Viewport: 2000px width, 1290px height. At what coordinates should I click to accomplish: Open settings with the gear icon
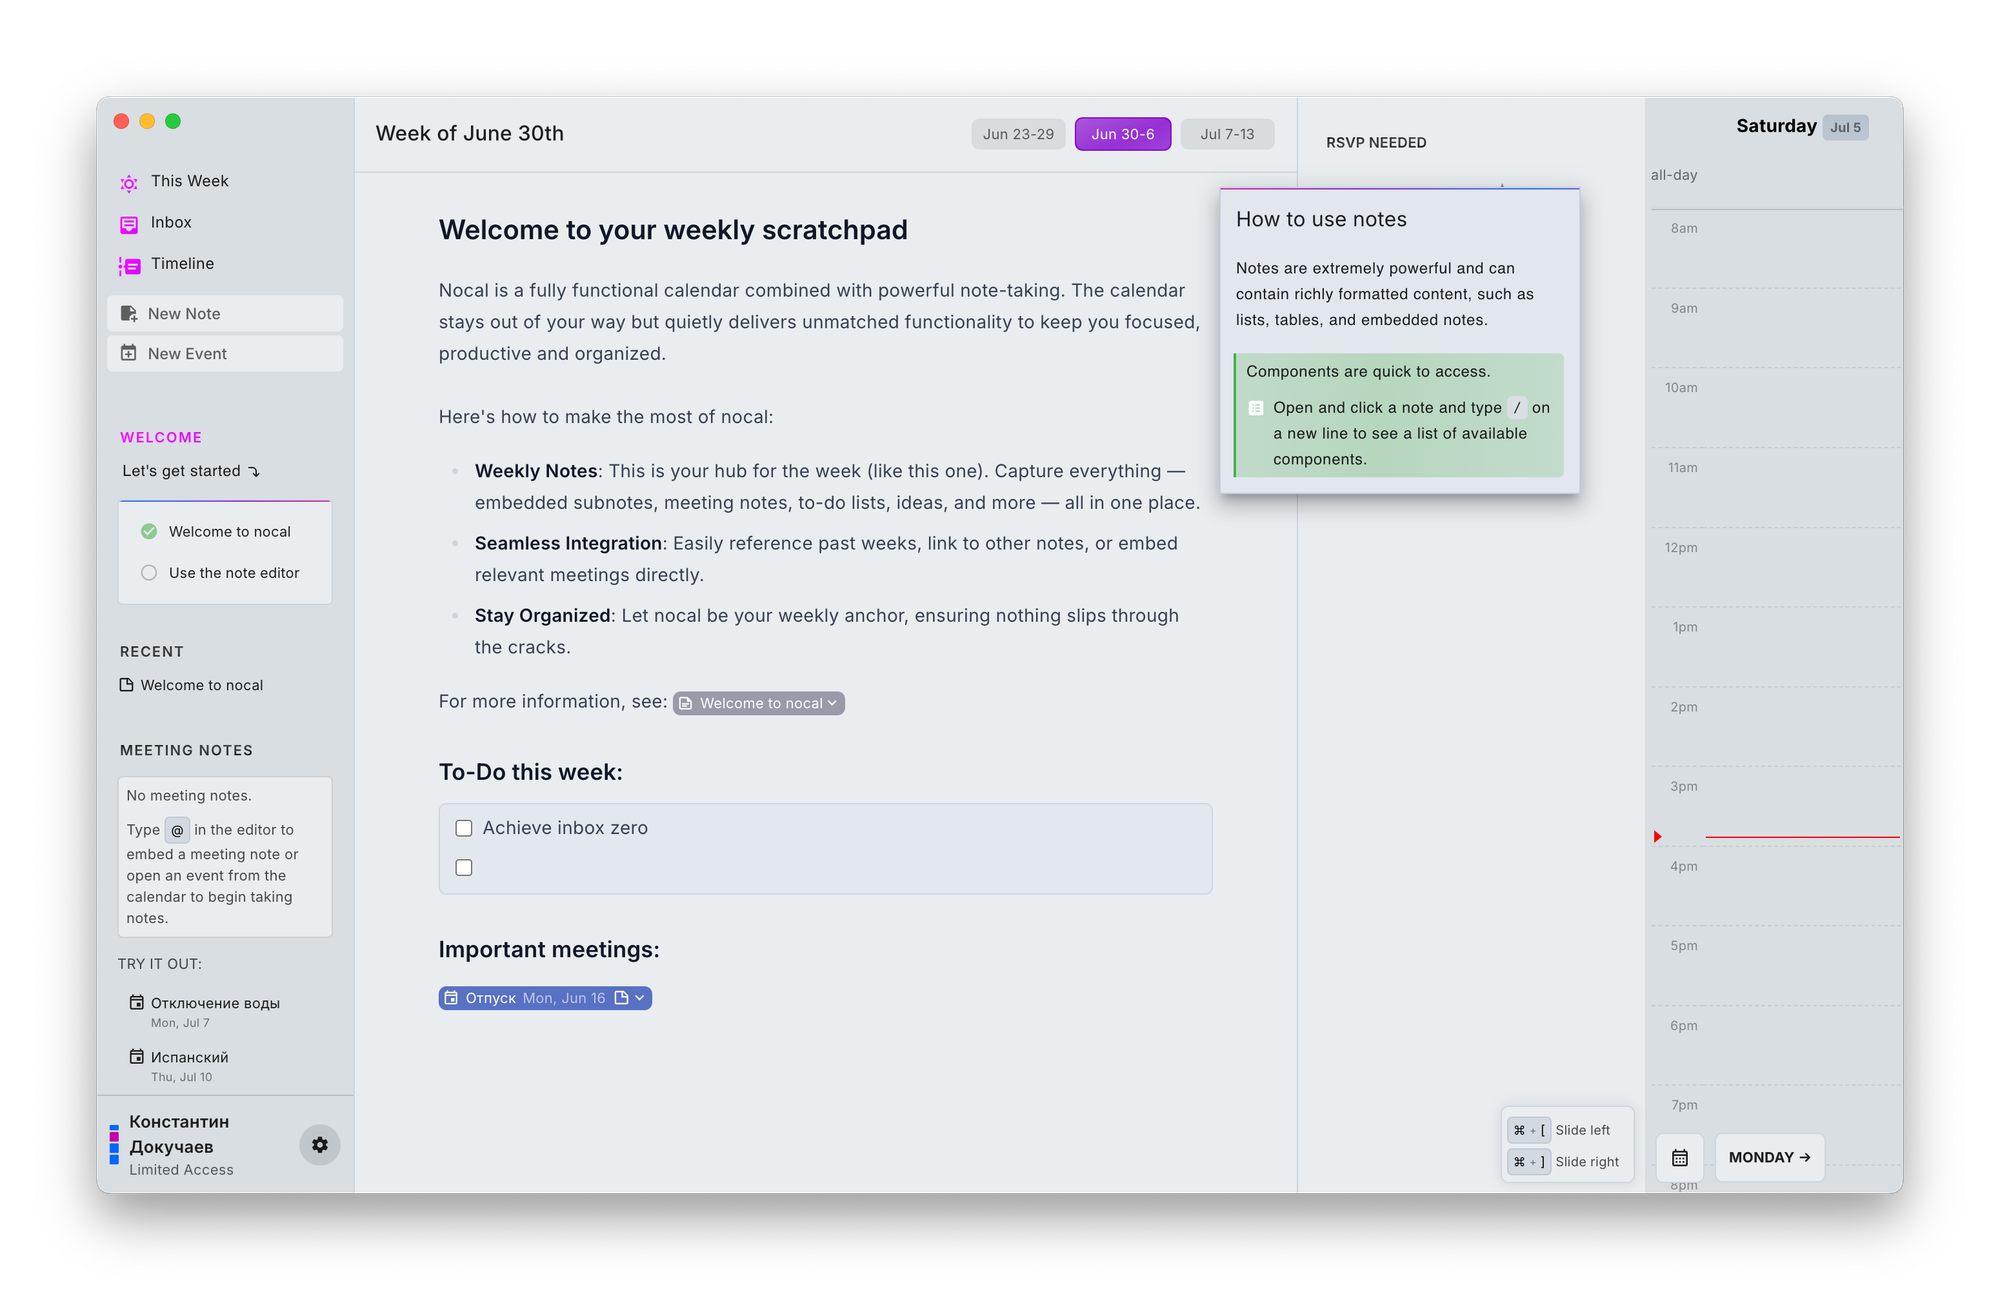click(320, 1145)
